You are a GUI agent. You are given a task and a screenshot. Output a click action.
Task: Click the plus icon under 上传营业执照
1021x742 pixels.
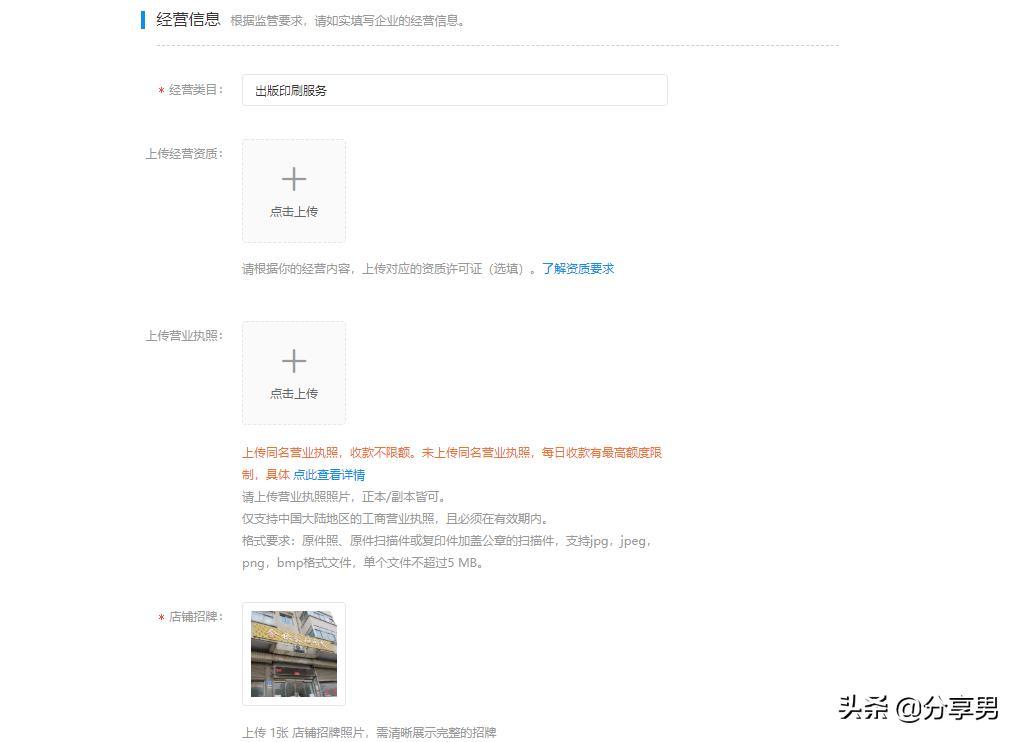click(x=294, y=361)
